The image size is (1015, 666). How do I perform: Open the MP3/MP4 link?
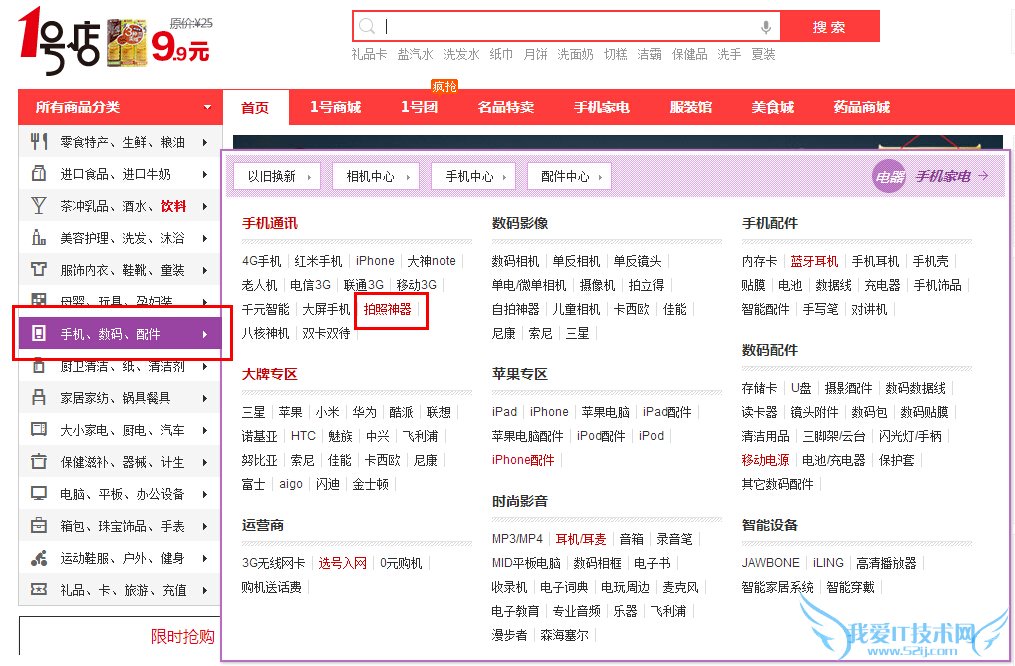point(517,539)
